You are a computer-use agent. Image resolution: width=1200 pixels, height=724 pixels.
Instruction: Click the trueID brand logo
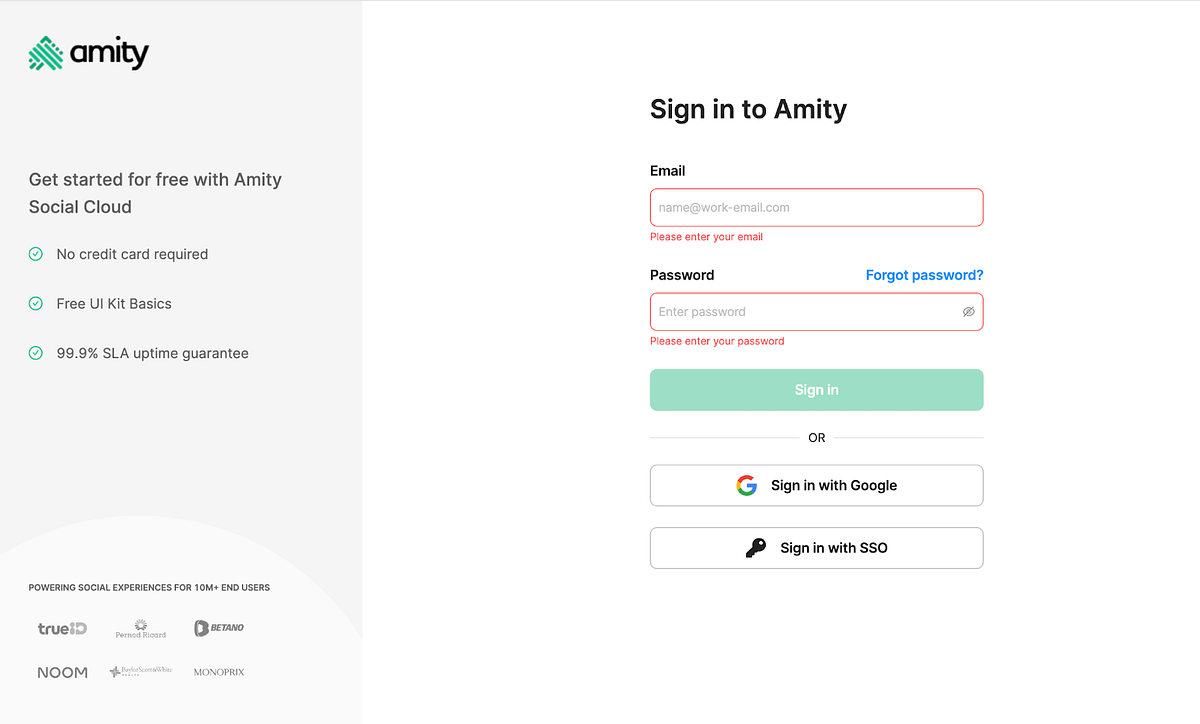[x=62, y=627]
